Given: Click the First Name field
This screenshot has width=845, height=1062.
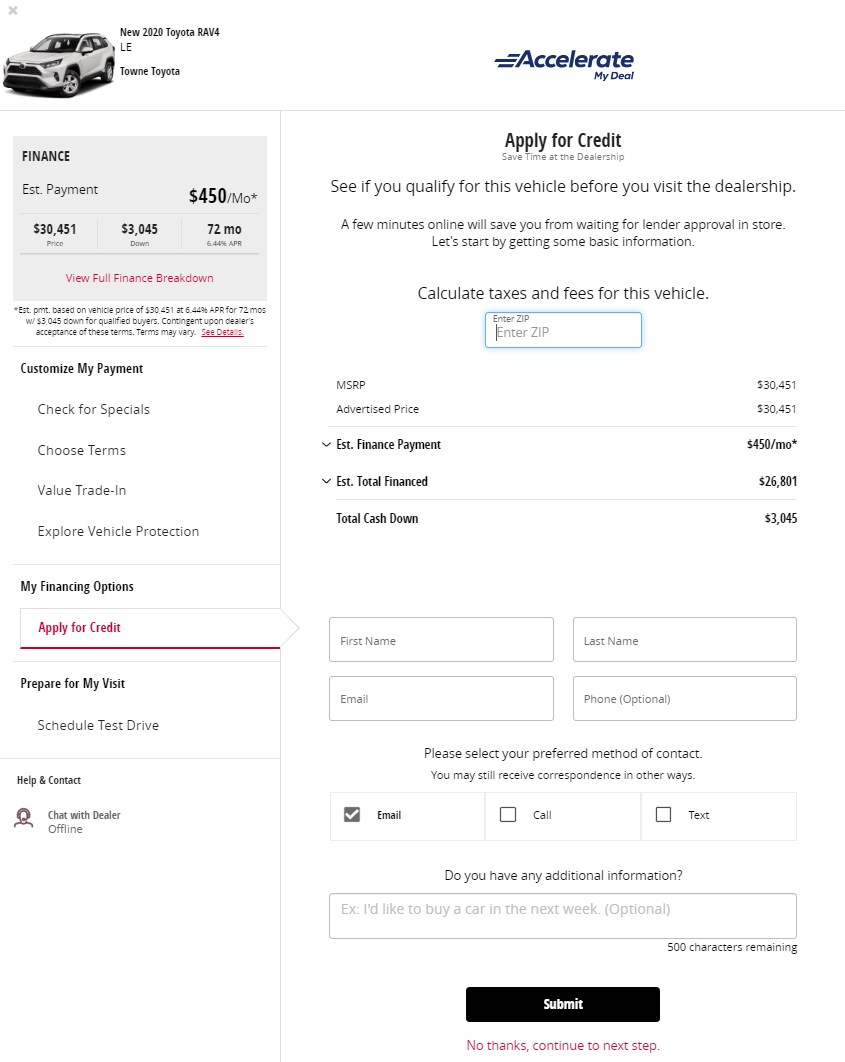Looking at the screenshot, I should pyautogui.click(x=441, y=639).
